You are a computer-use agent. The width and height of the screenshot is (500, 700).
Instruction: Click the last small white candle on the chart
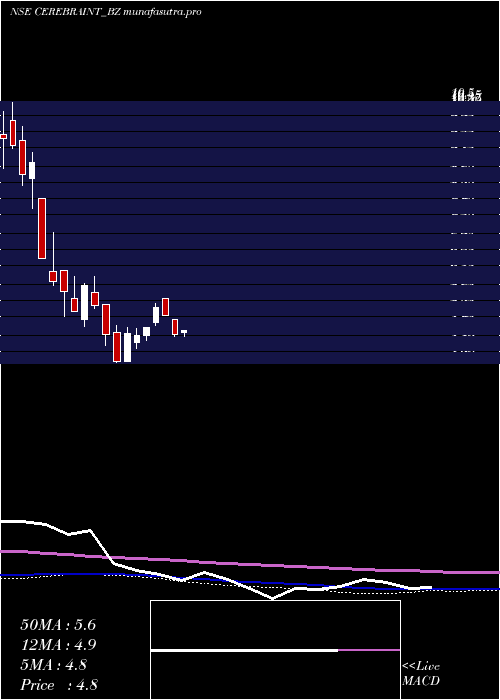pos(184,332)
